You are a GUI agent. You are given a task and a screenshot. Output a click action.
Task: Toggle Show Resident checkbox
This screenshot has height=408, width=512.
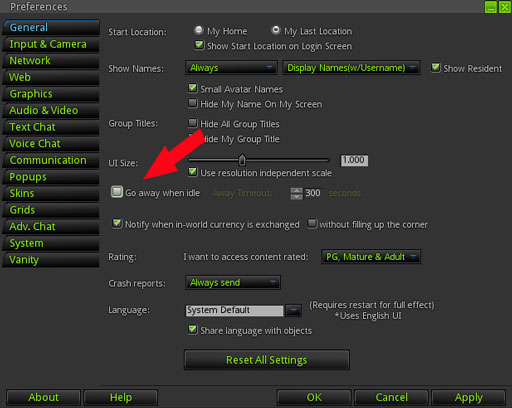pos(435,68)
